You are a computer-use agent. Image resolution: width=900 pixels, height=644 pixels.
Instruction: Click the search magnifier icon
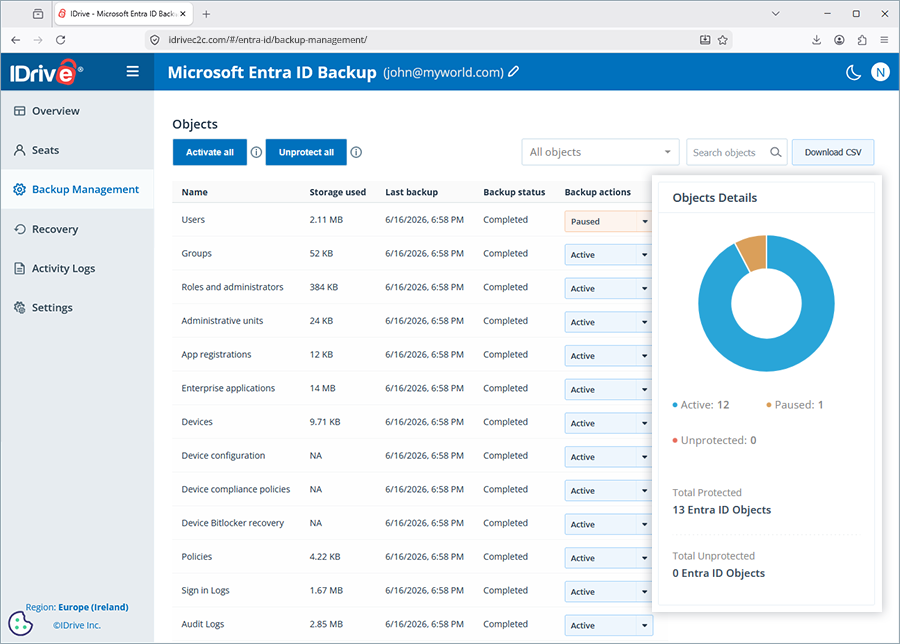coord(775,152)
